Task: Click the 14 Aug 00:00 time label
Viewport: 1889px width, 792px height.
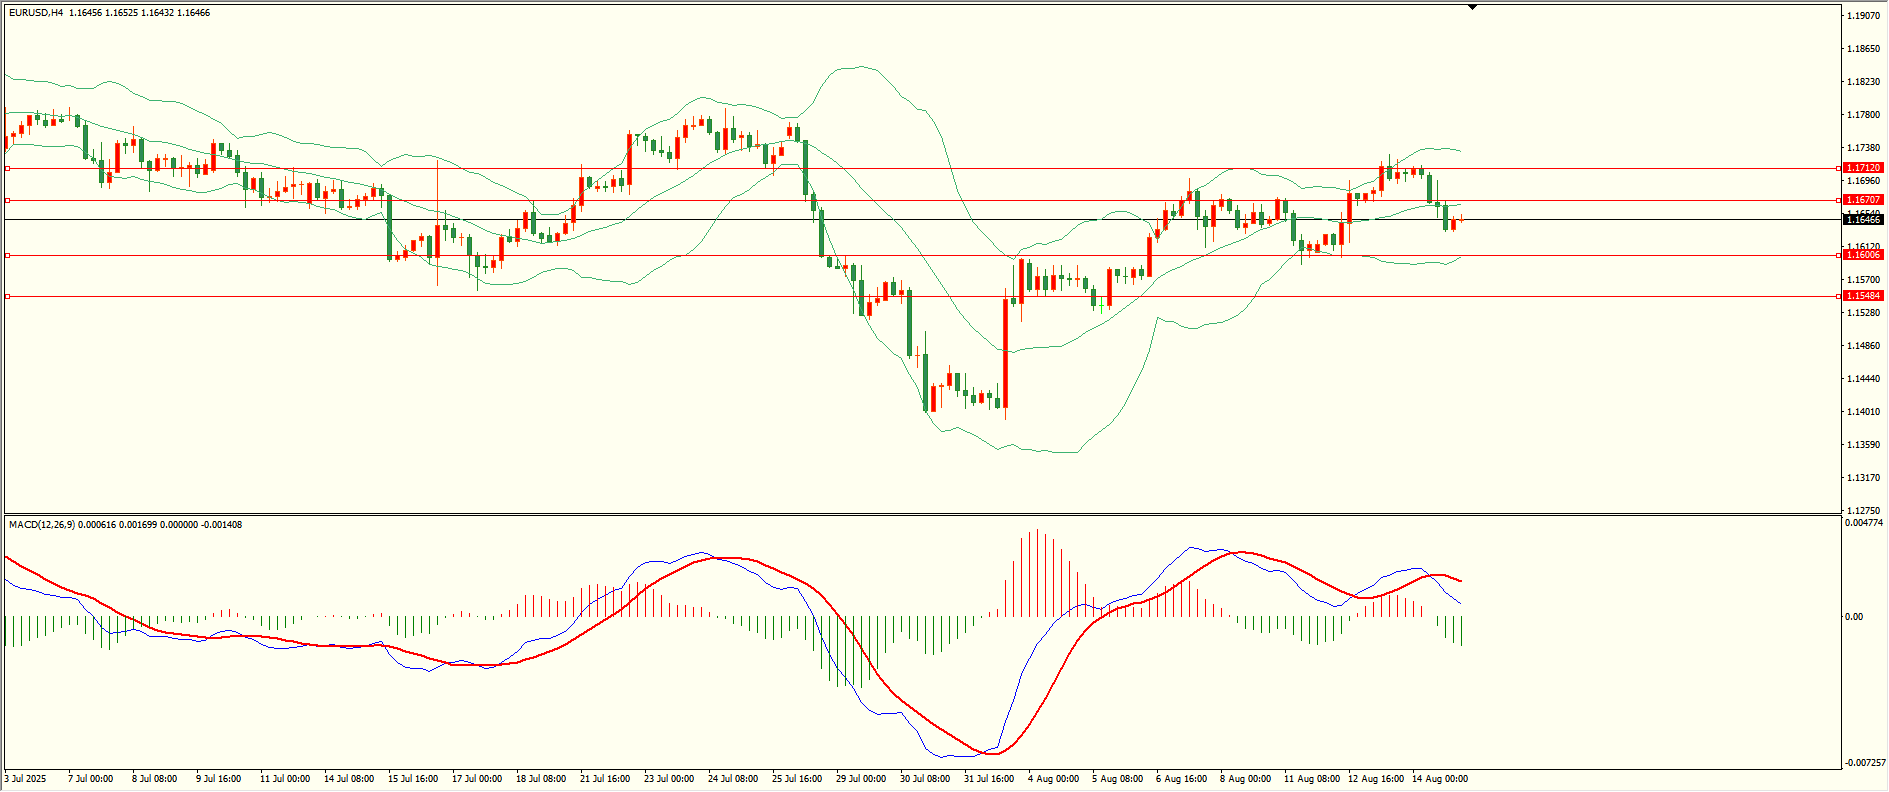Action: coord(1440,779)
